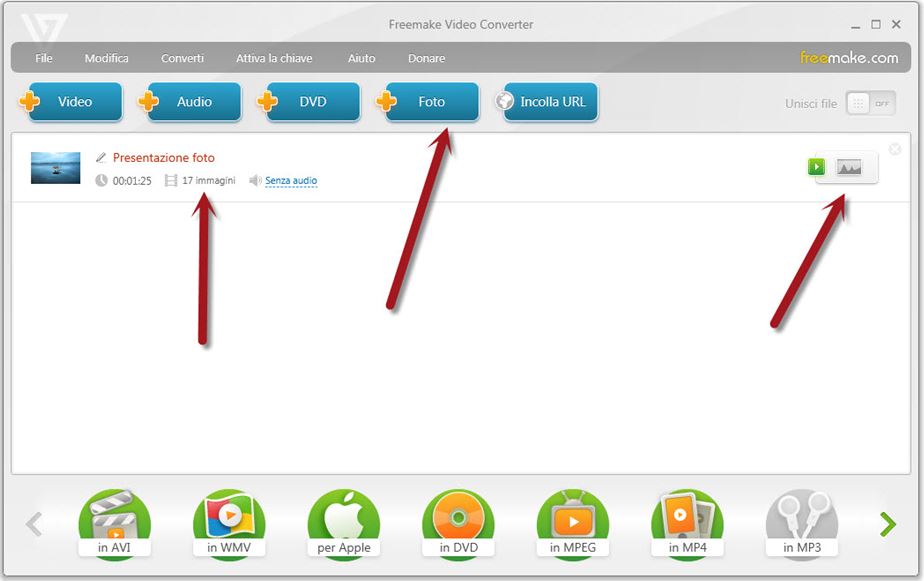Screen dimensions: 924x581
Task: Open the Modifica menu
Action: (107, 58)
